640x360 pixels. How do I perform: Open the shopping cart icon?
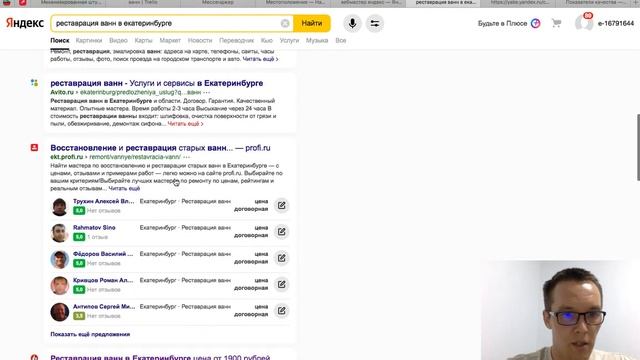(x=556, y=23)
